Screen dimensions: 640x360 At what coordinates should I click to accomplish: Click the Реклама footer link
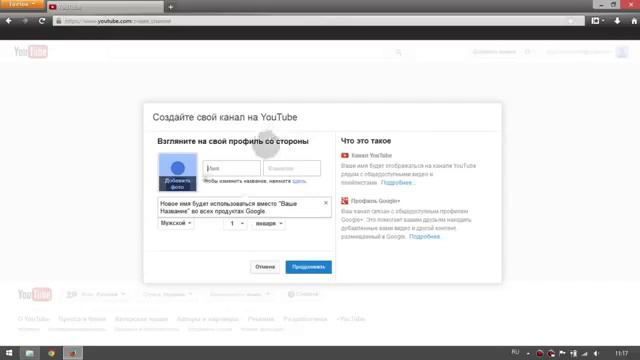pyautogui.click(x=261, y=319)
